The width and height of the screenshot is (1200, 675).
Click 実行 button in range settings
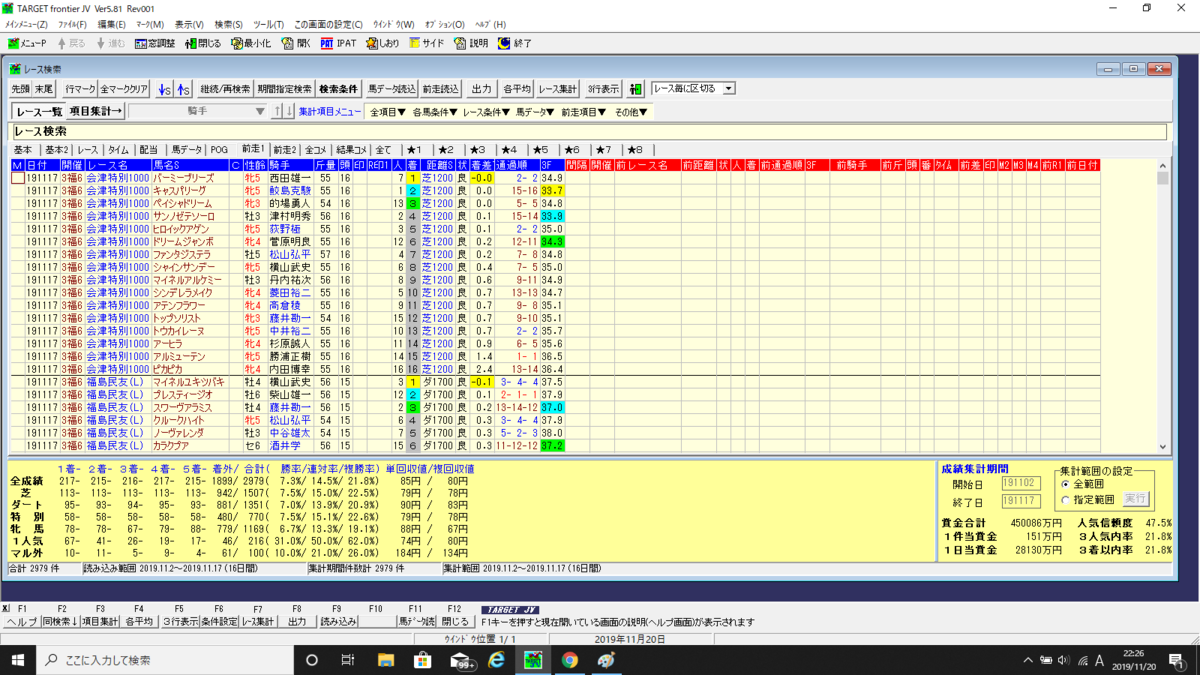(1135, 499)
